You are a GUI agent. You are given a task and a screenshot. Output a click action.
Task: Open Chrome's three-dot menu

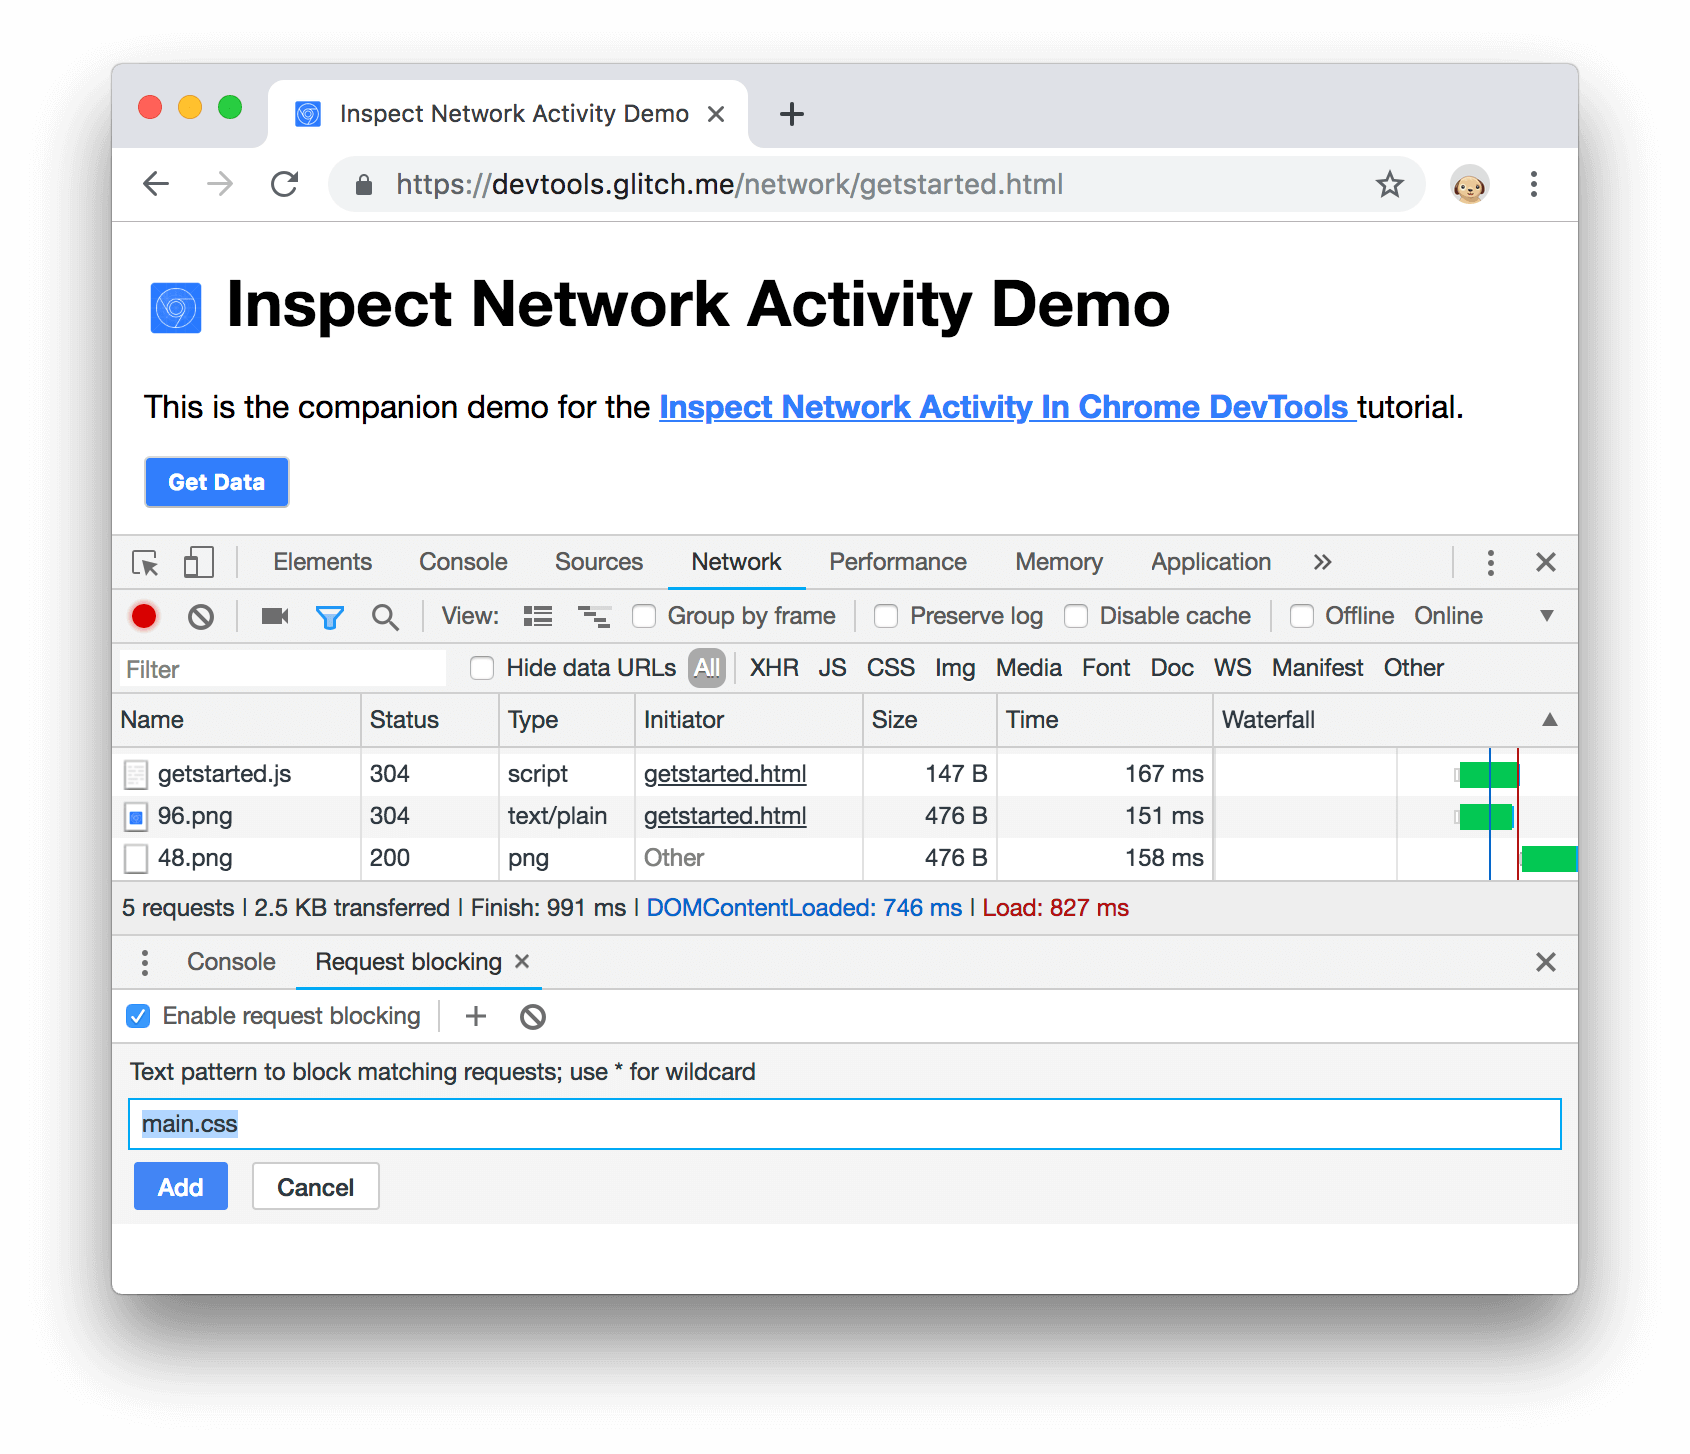(x=1533, y=184)
